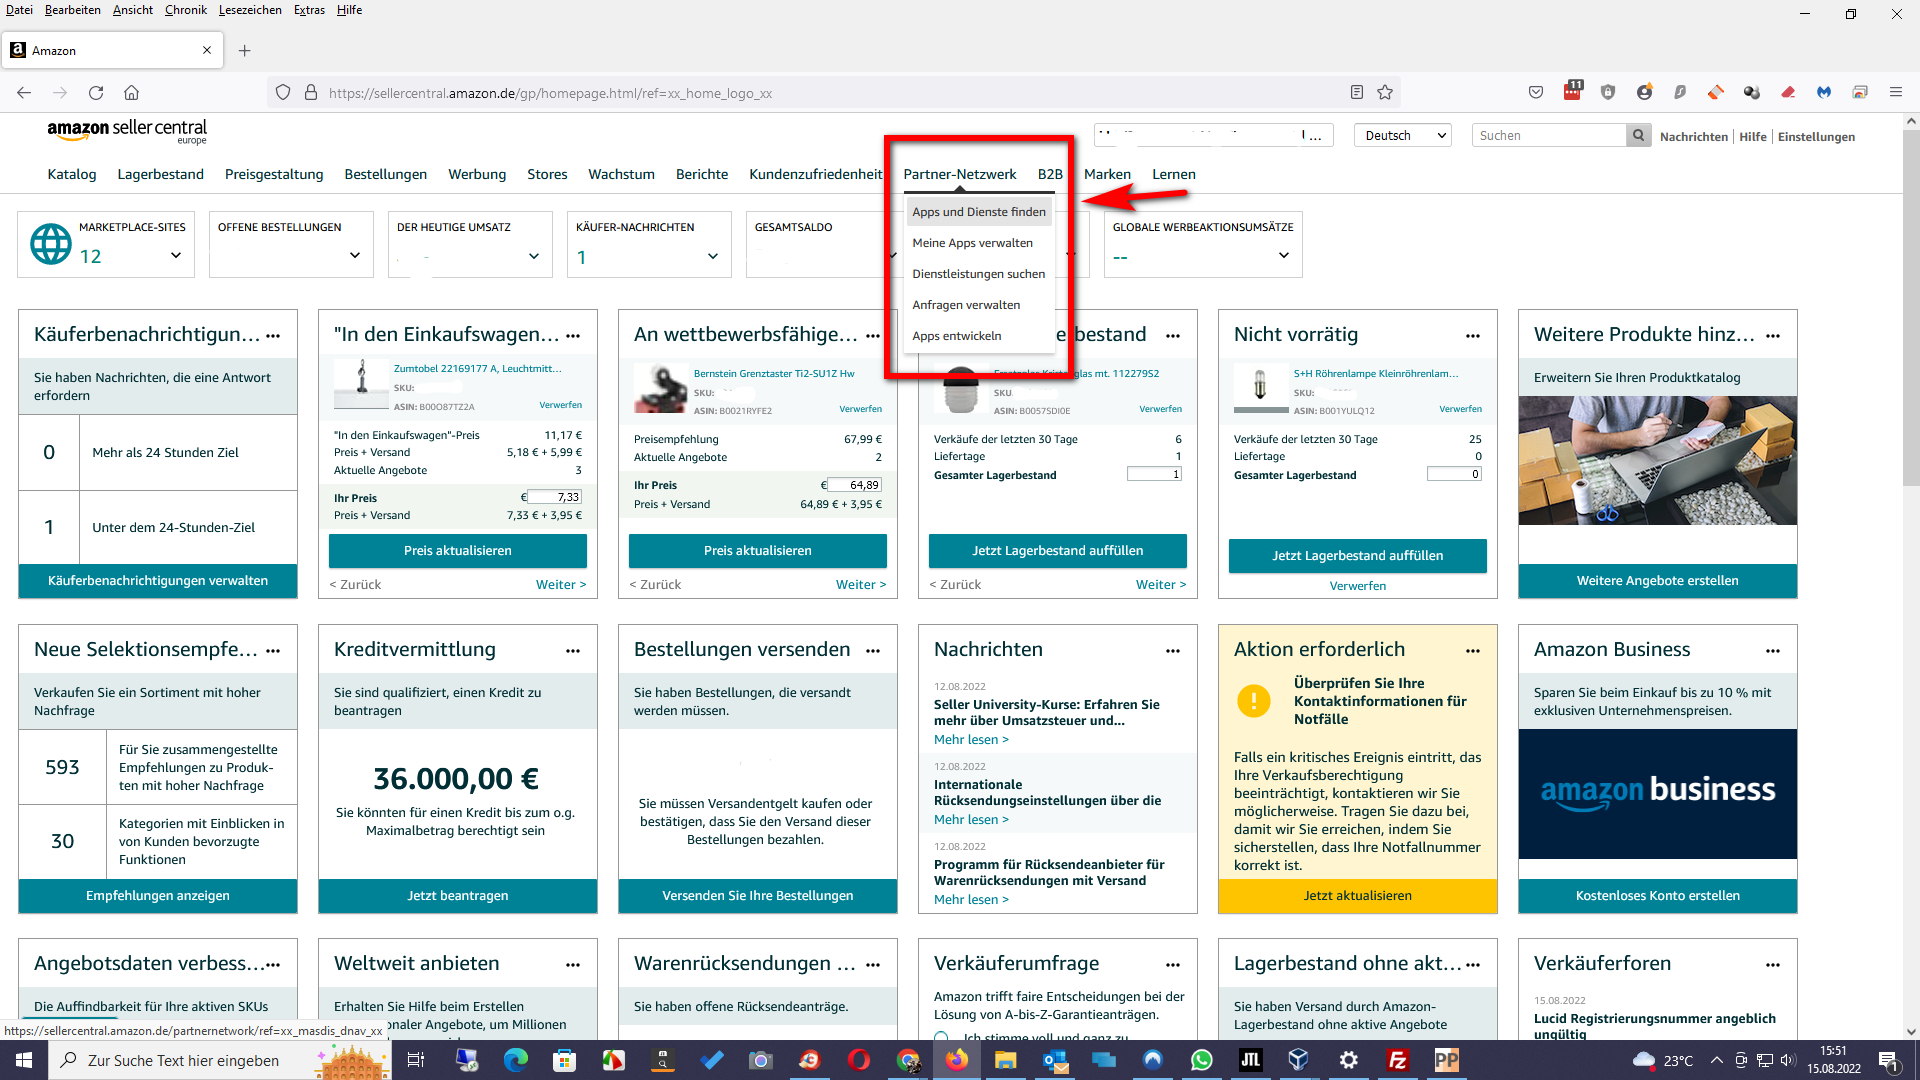Choose 'Meine Apps verwalten' from dropdown

(x=972, y=243)
